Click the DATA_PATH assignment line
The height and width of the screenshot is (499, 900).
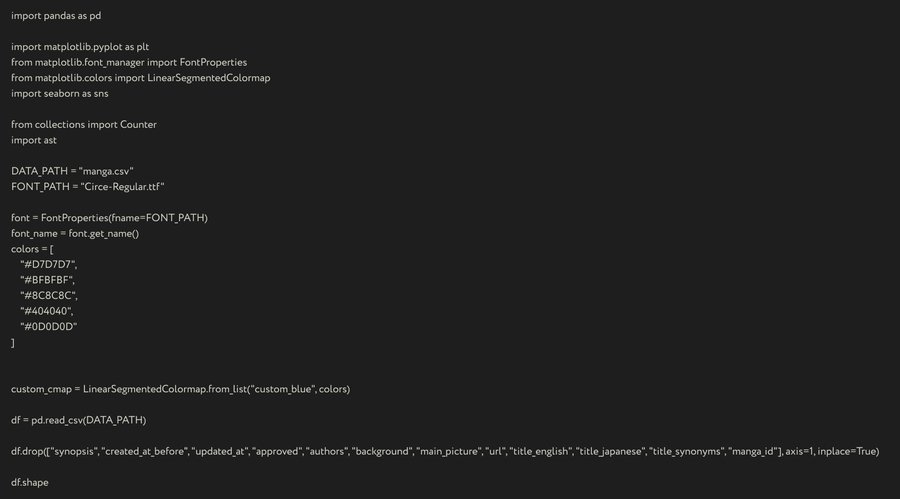pos(72,171)
